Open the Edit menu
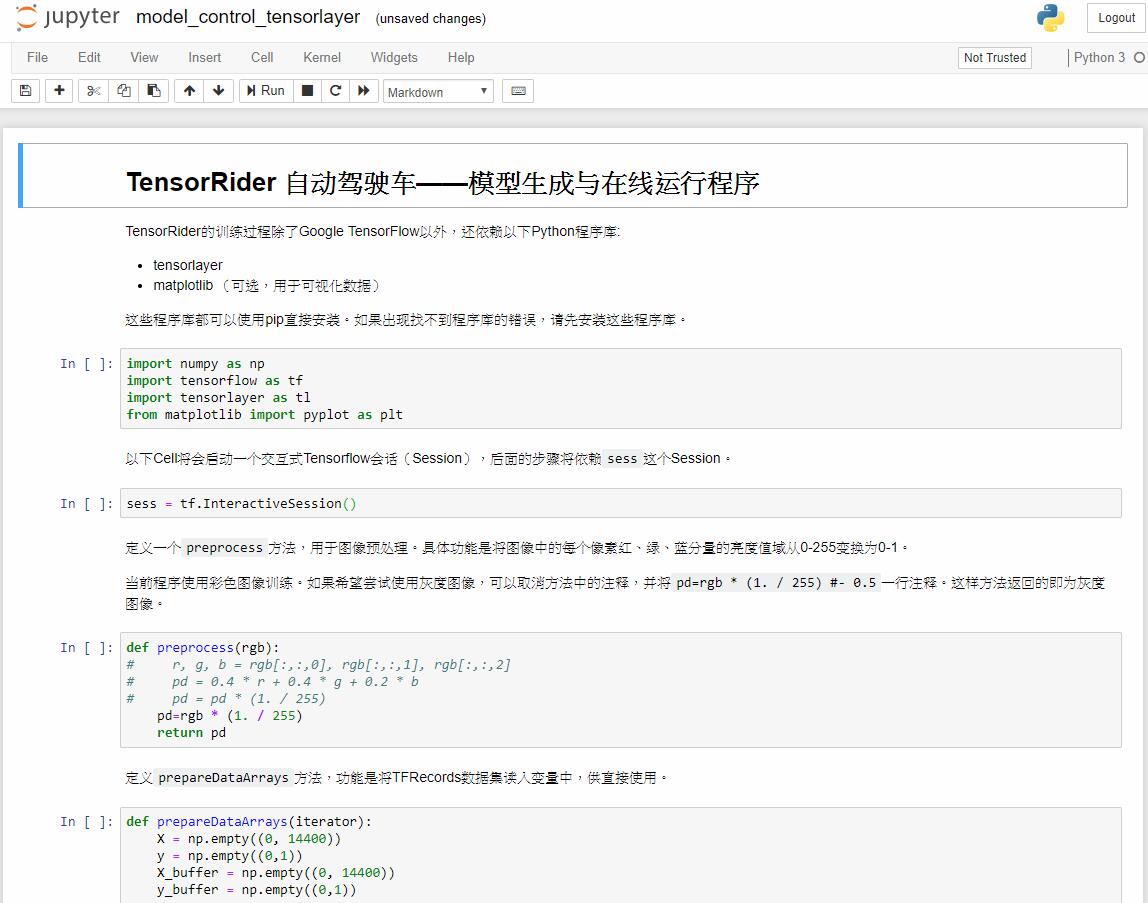This screenshot has height=903, width=1148. (89, 57)
